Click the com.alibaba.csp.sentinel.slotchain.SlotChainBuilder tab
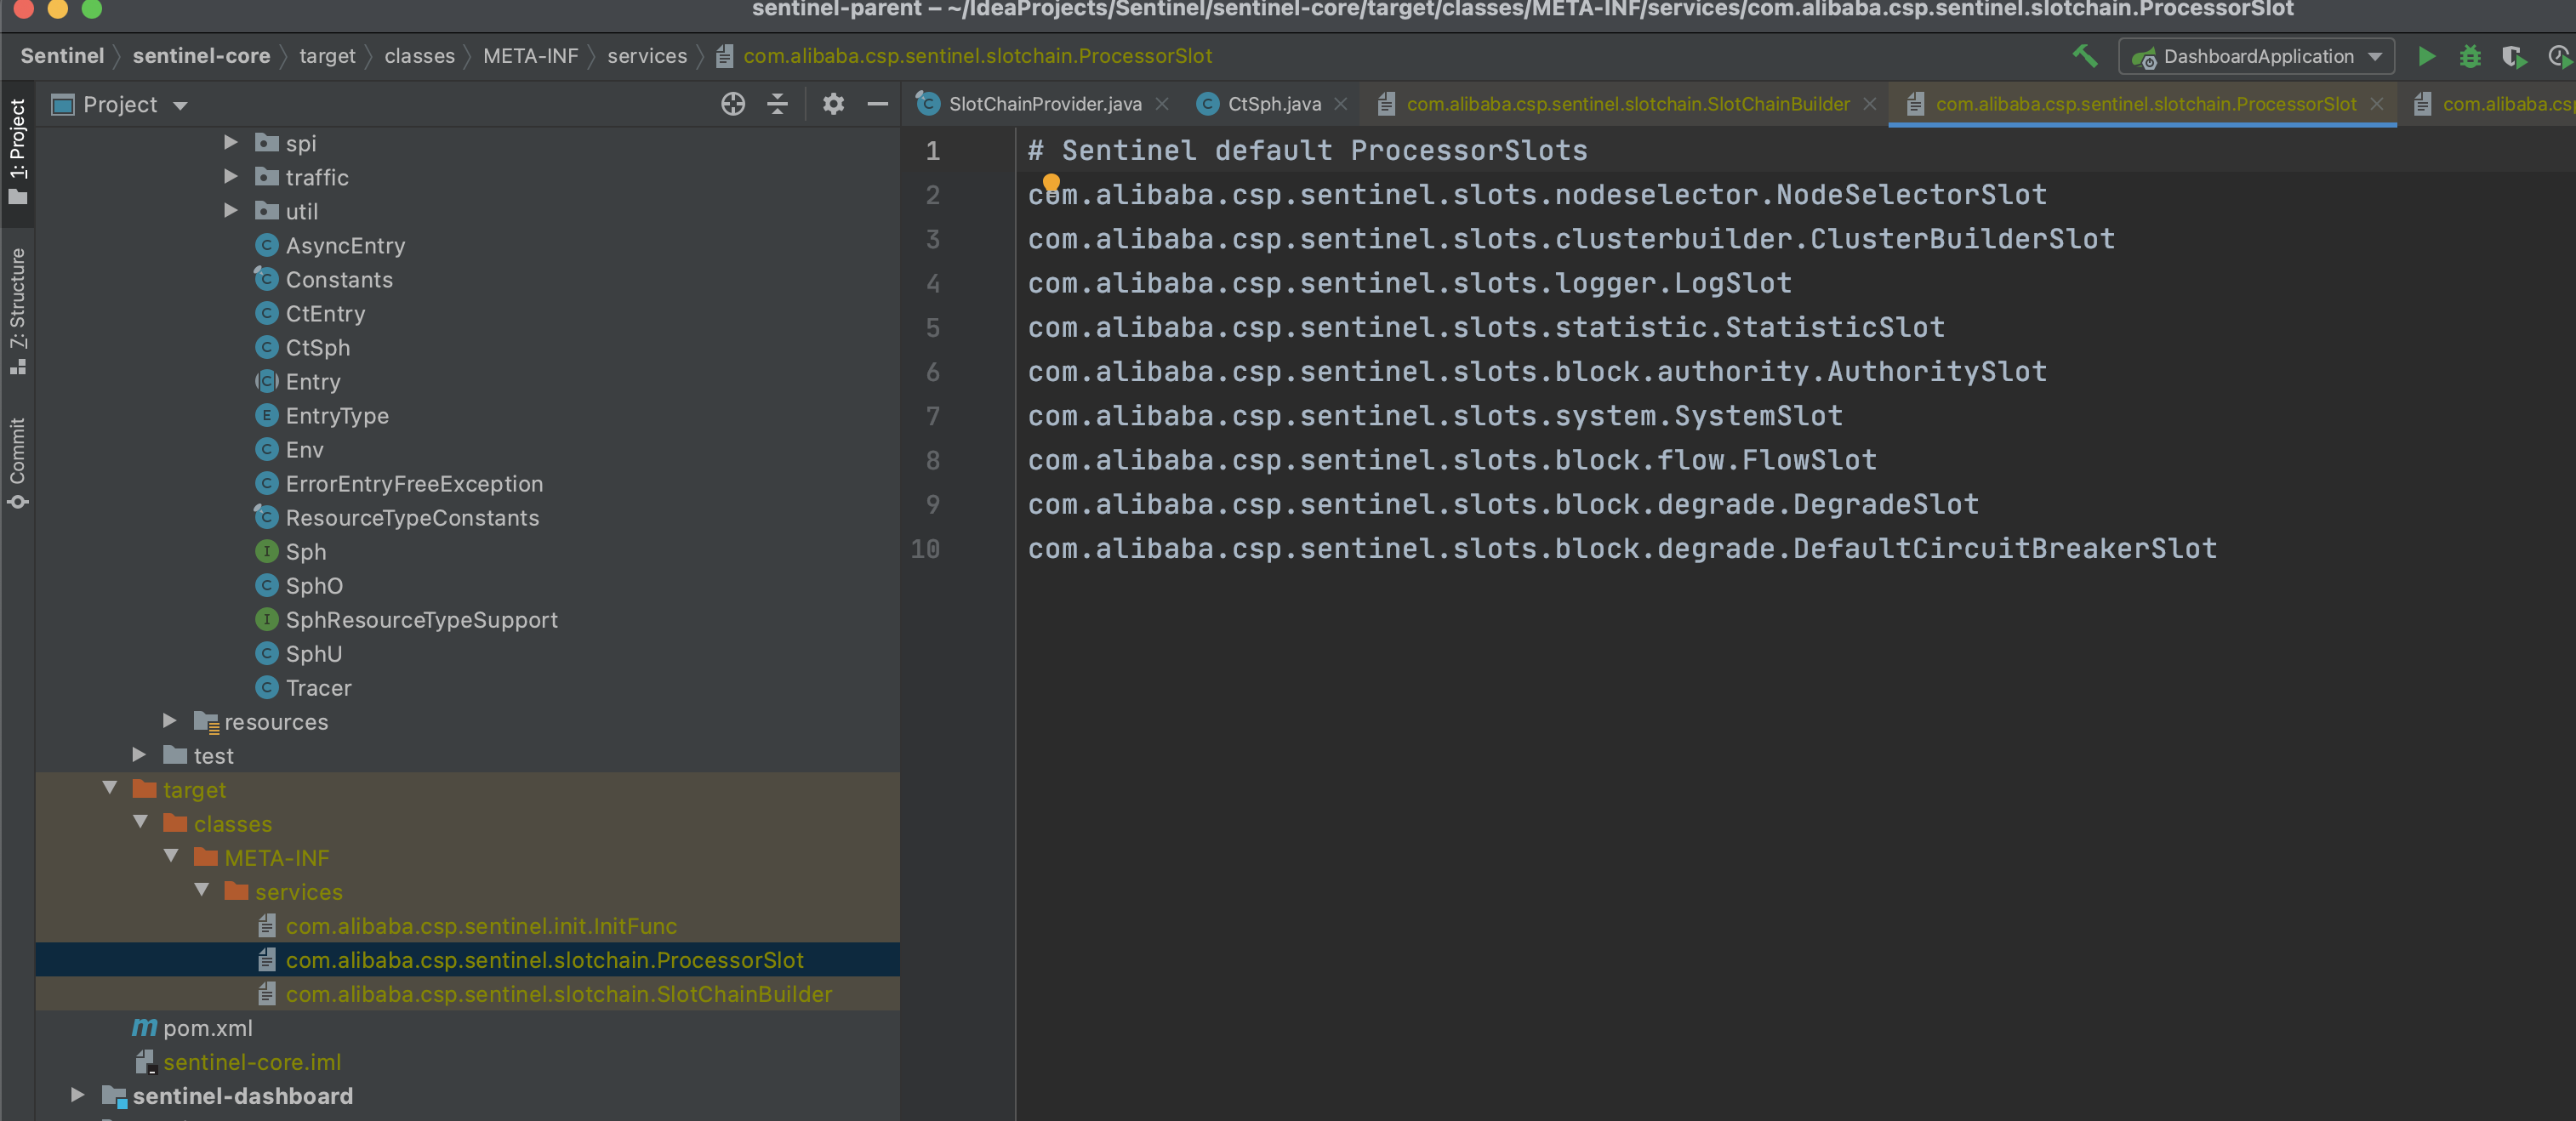Image resolution: width=2576 pixels, height=1121 pixels. pos(1627,104)
